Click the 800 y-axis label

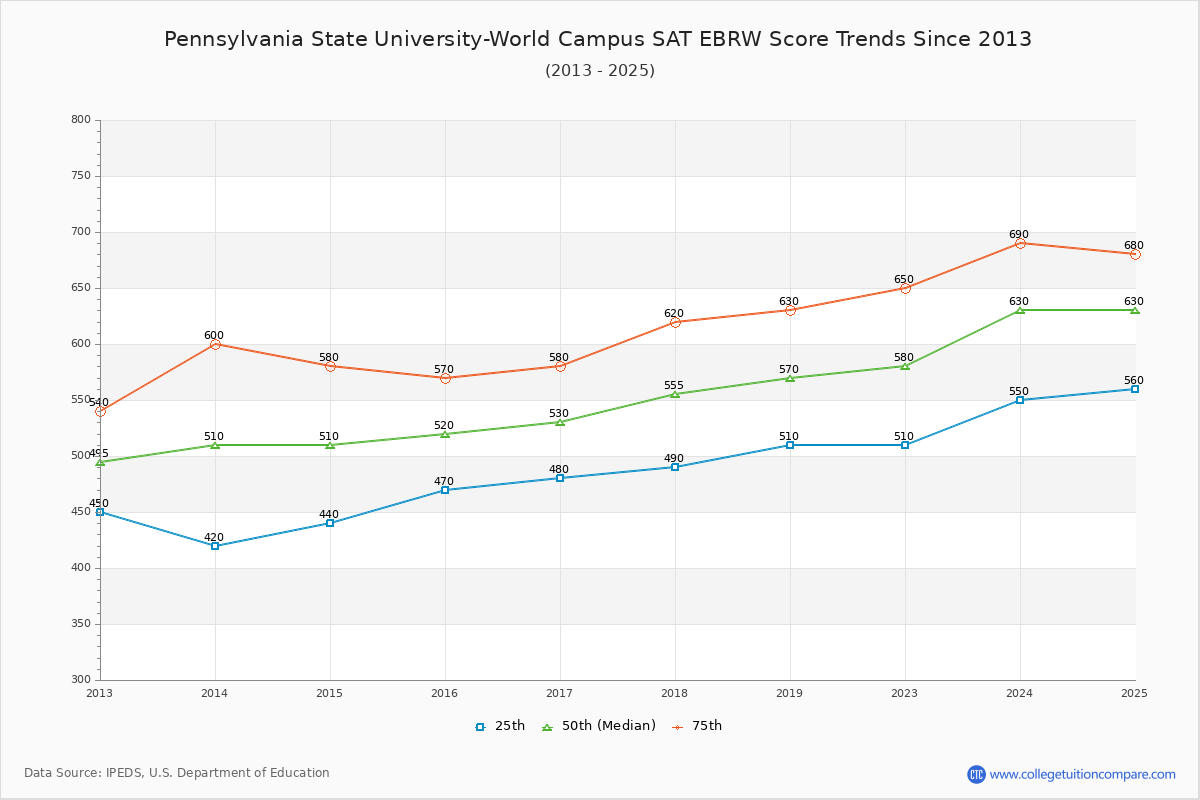point(81,120)
